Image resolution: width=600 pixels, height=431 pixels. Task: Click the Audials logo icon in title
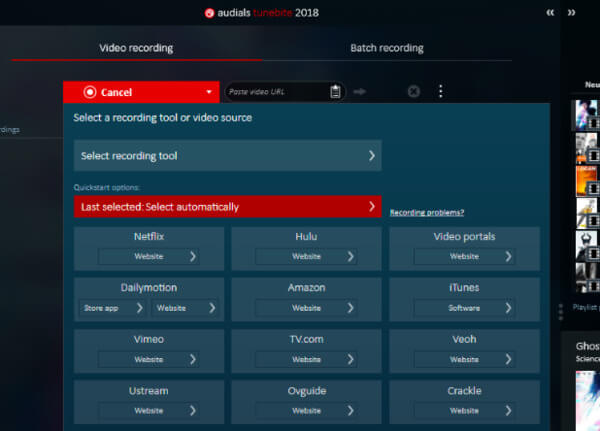point(209,13)
